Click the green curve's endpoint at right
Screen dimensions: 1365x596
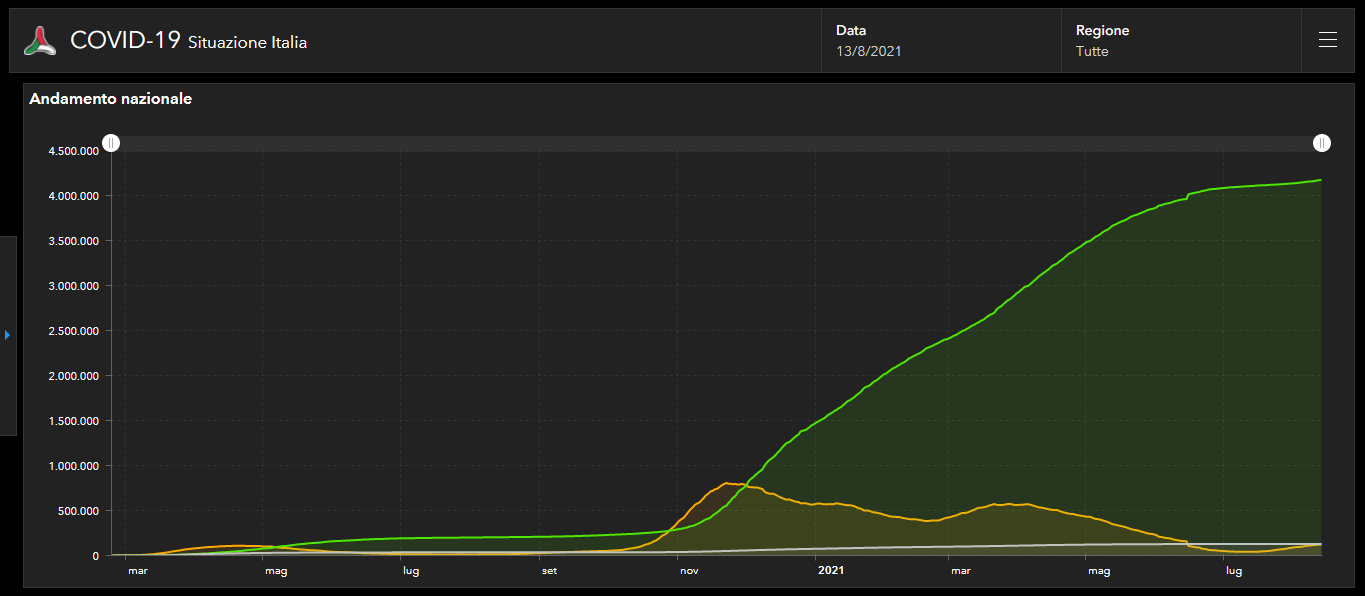pos(1320,180)
